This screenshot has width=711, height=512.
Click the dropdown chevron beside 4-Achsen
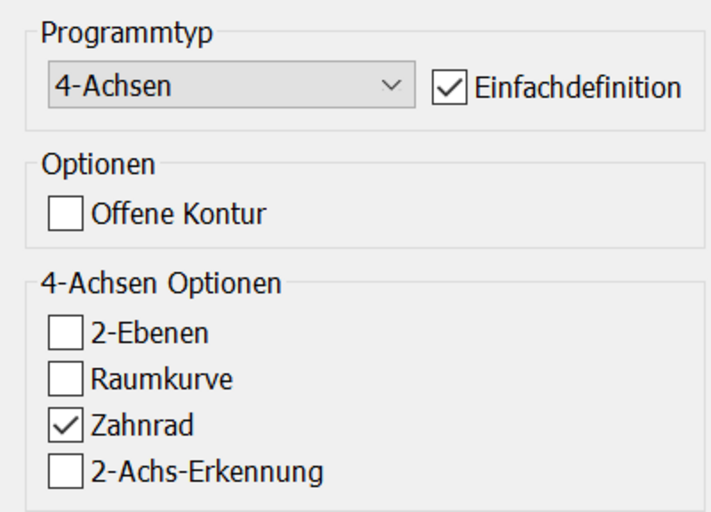(x=391, y=86)
